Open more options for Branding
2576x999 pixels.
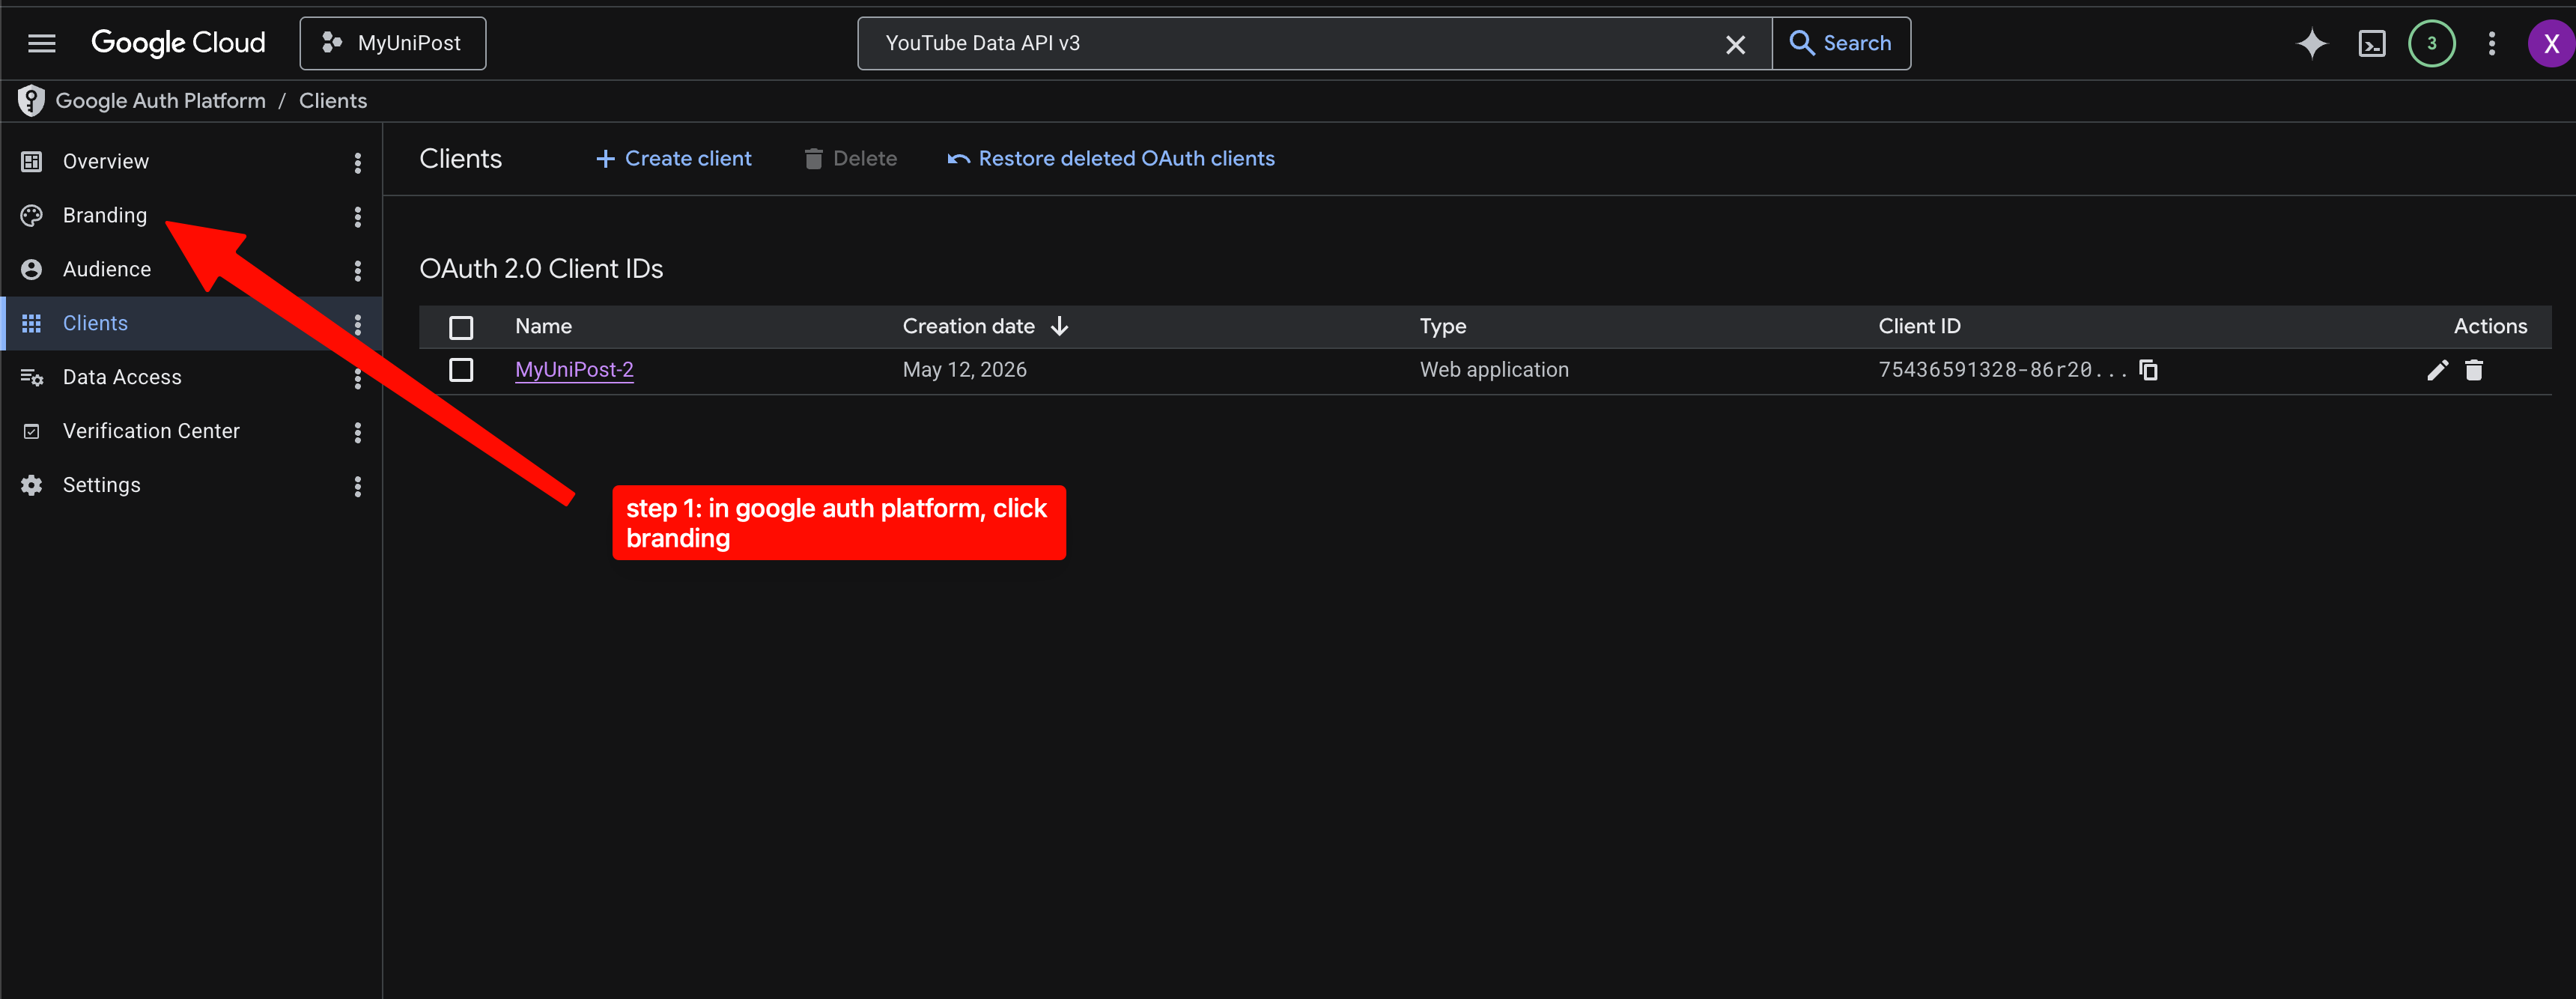(x=357, y=217)
